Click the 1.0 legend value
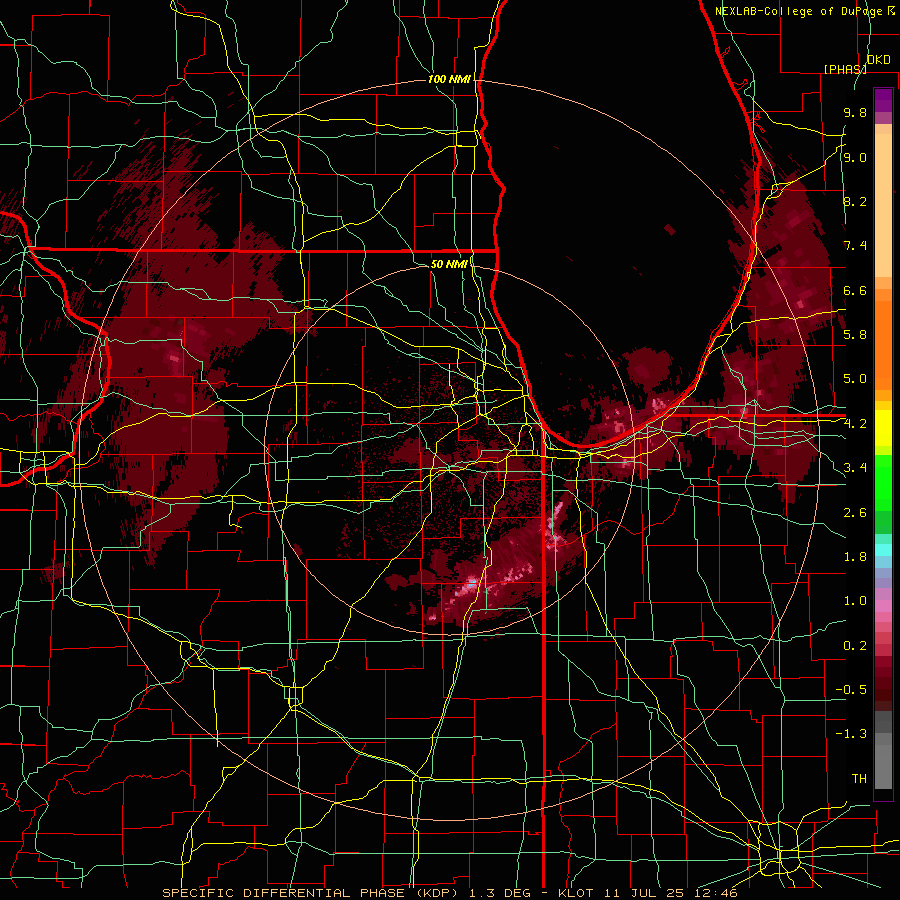 click(x=855, y=600)
